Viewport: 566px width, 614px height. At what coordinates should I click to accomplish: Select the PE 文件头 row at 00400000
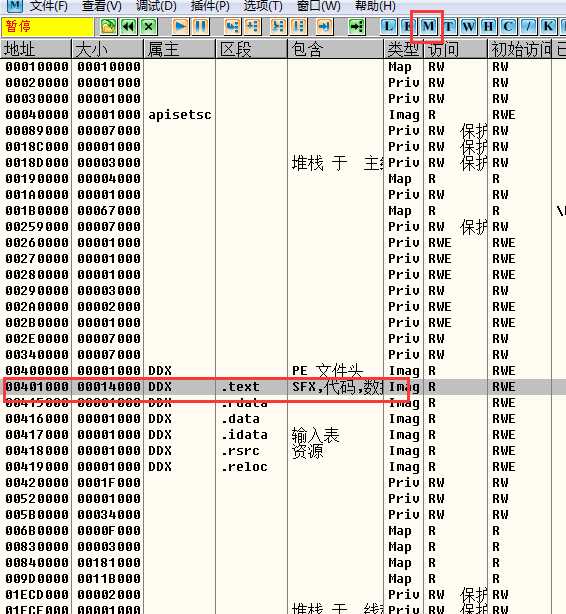pyautogui.click(x=283, y=371)
